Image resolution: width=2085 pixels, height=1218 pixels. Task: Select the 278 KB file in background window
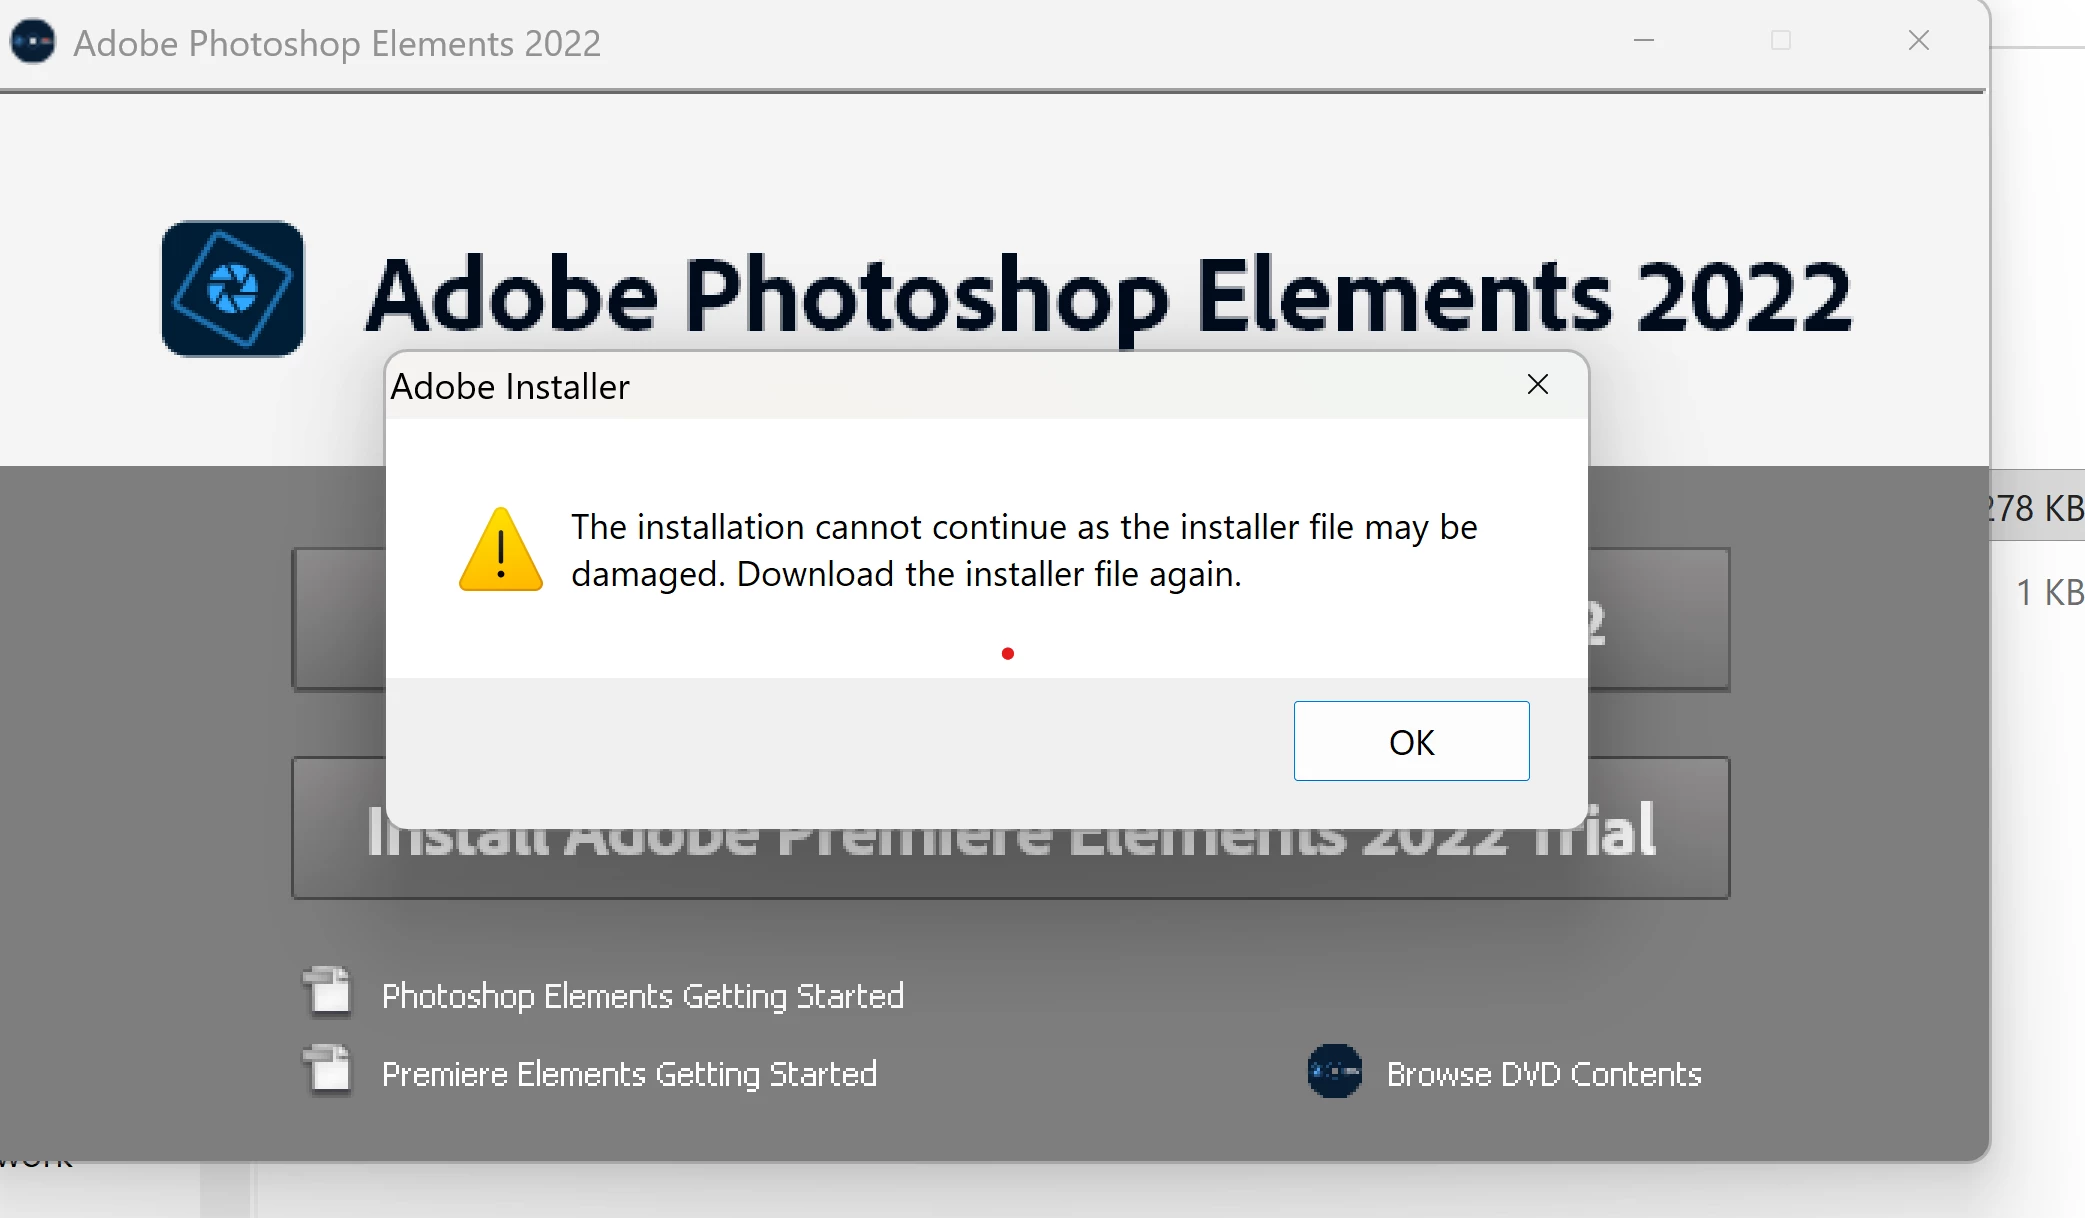[2036, 508]
